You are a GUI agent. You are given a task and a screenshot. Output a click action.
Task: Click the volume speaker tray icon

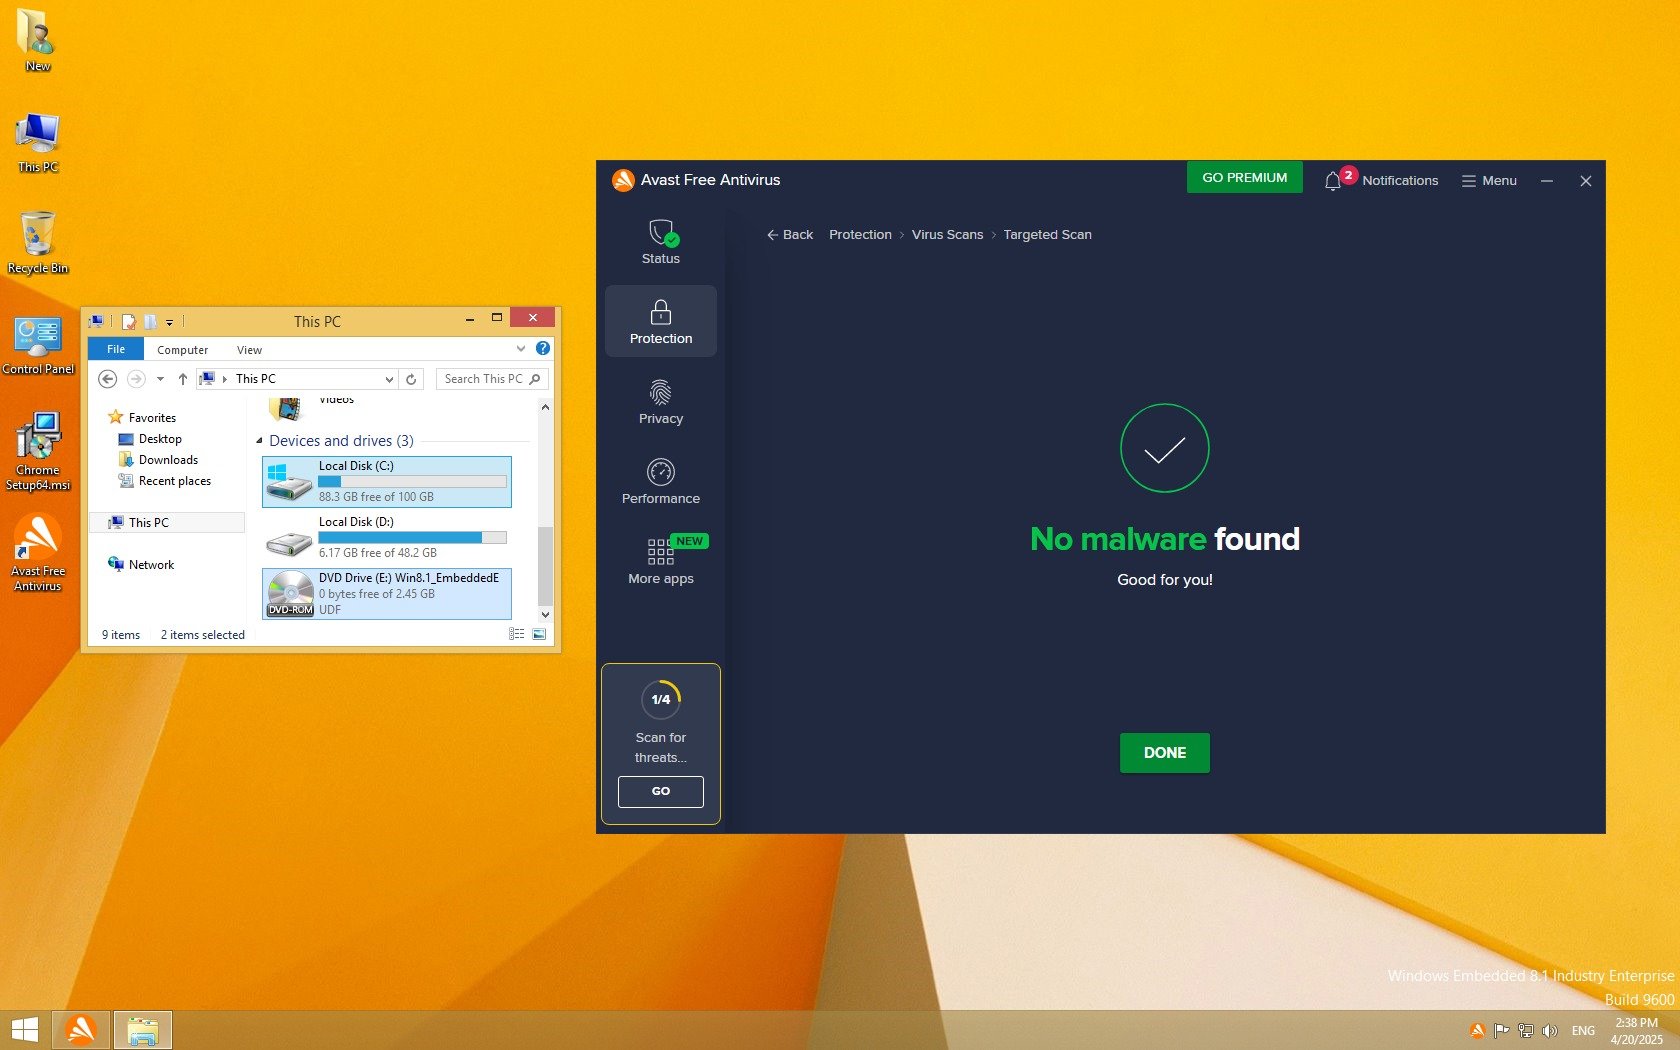tap(1550, 1031)
